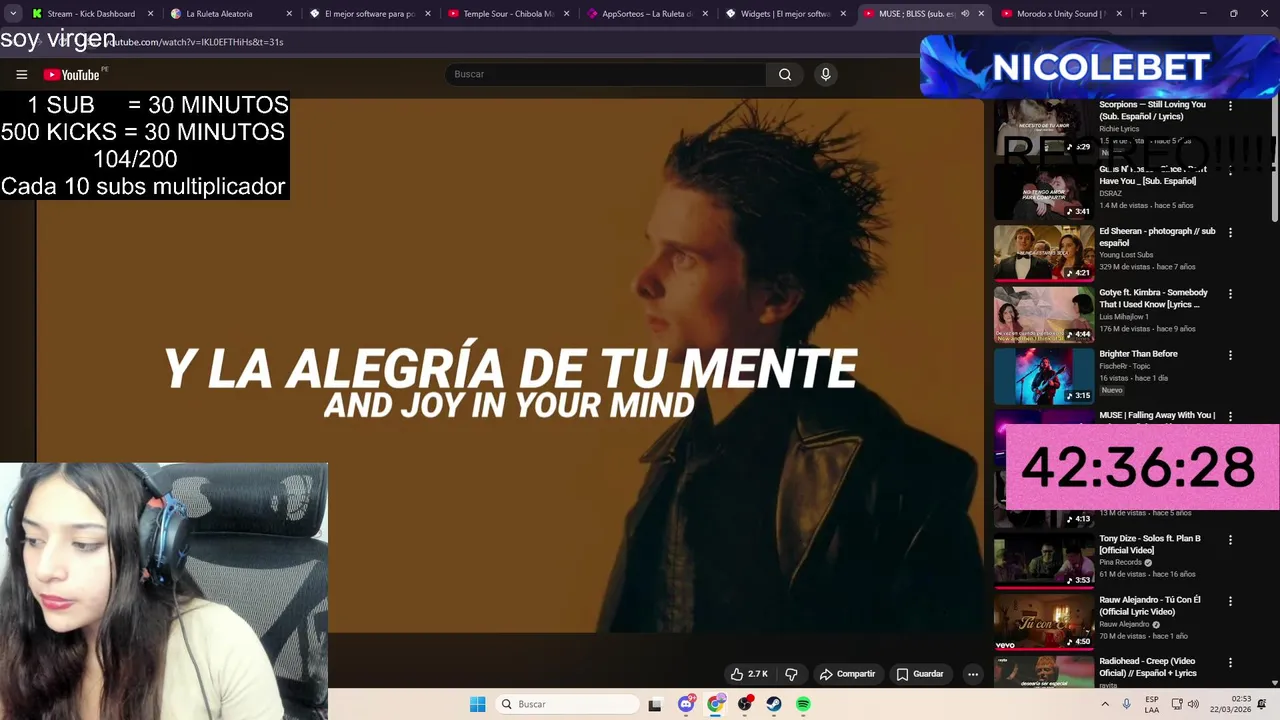Open Ed Sheeran photograph sub español video

pyautogui.click(x=1157, y=237)
